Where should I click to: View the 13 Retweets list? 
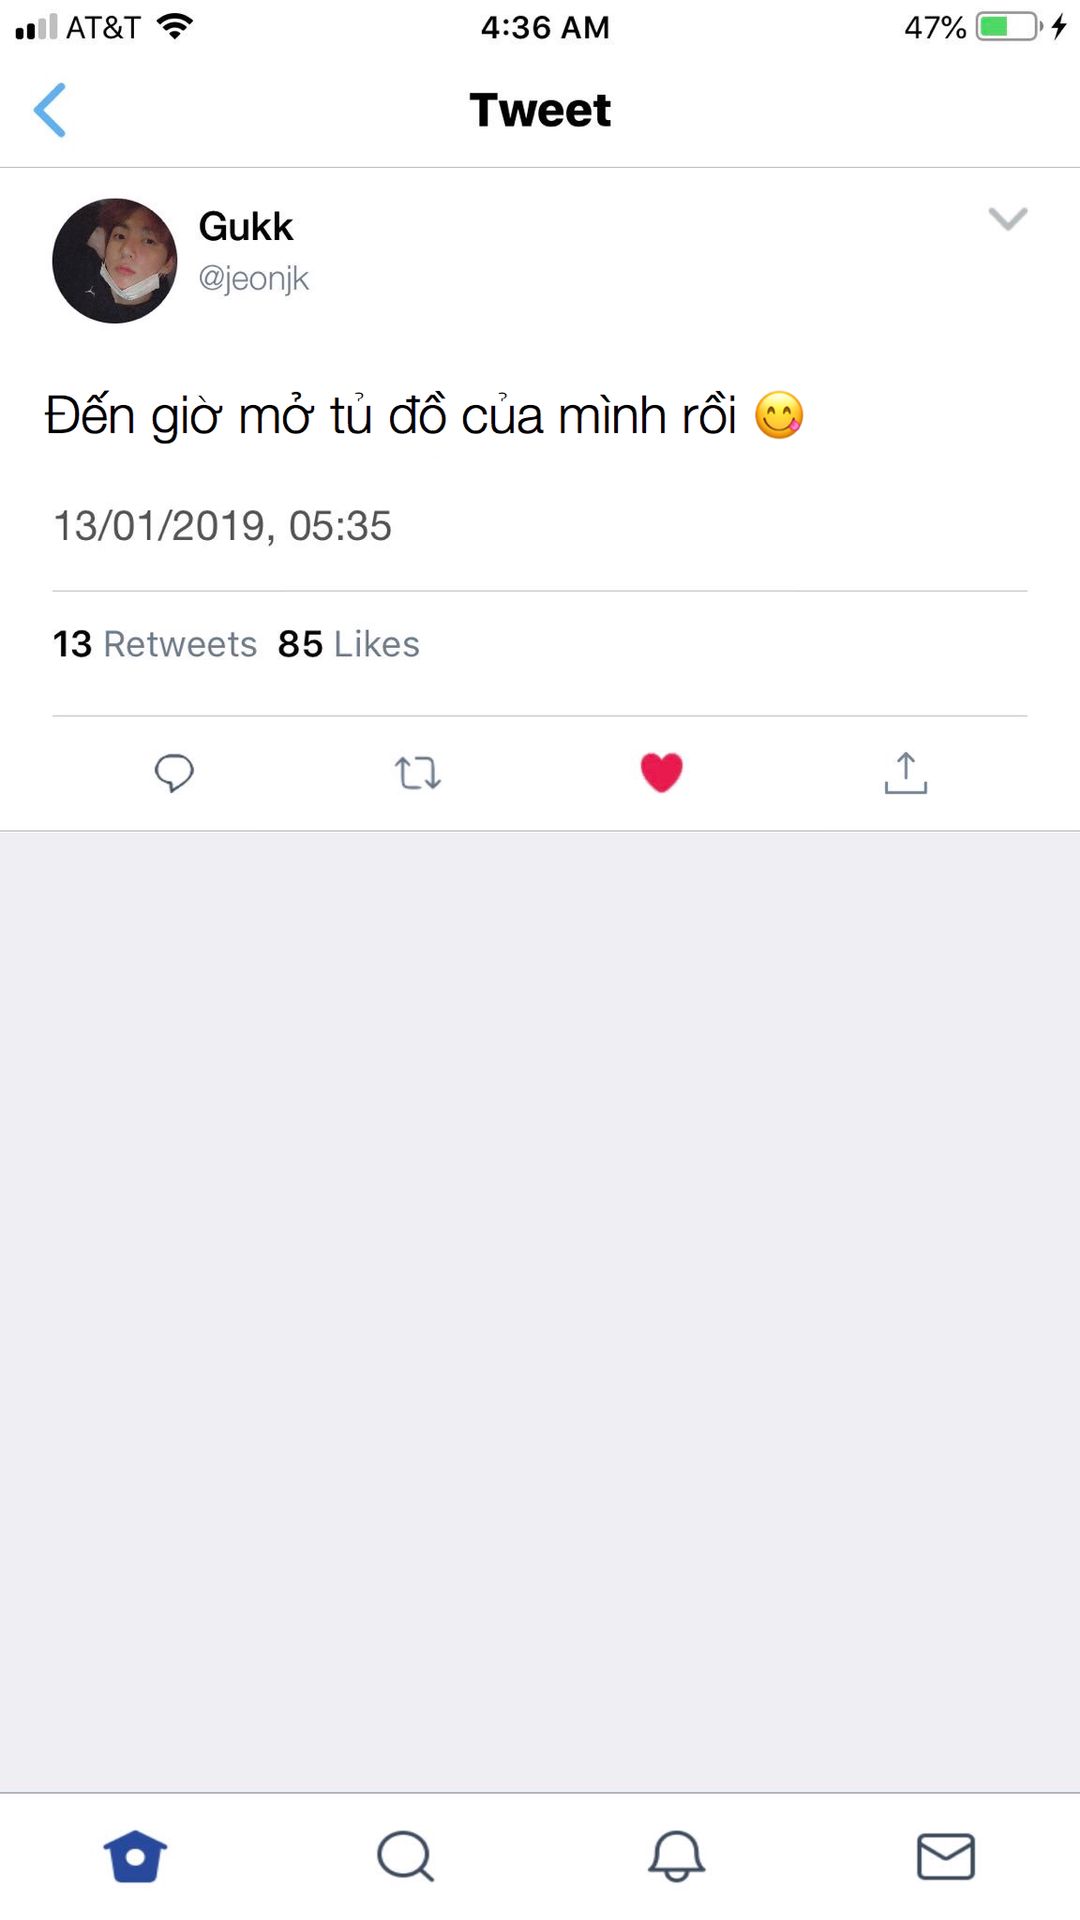point(155,644)
